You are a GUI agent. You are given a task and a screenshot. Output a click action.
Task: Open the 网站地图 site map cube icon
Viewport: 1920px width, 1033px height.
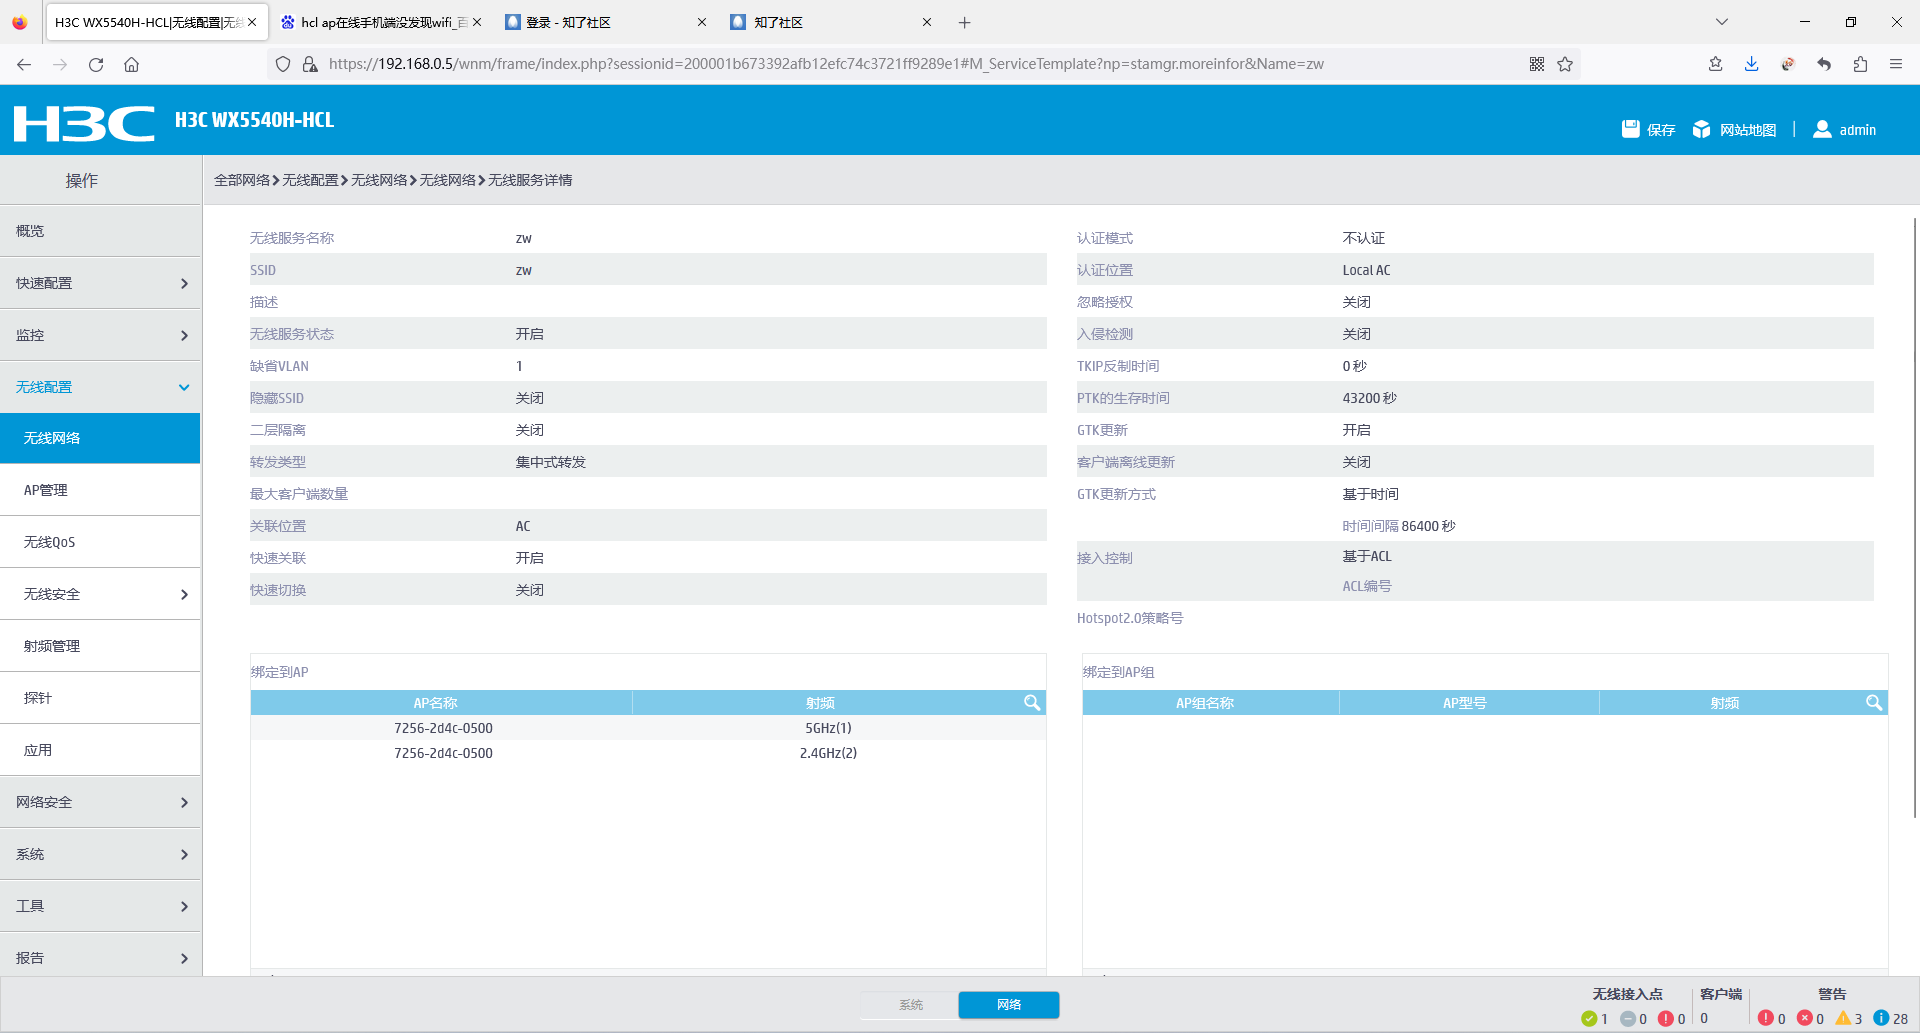coord(1701,129)
